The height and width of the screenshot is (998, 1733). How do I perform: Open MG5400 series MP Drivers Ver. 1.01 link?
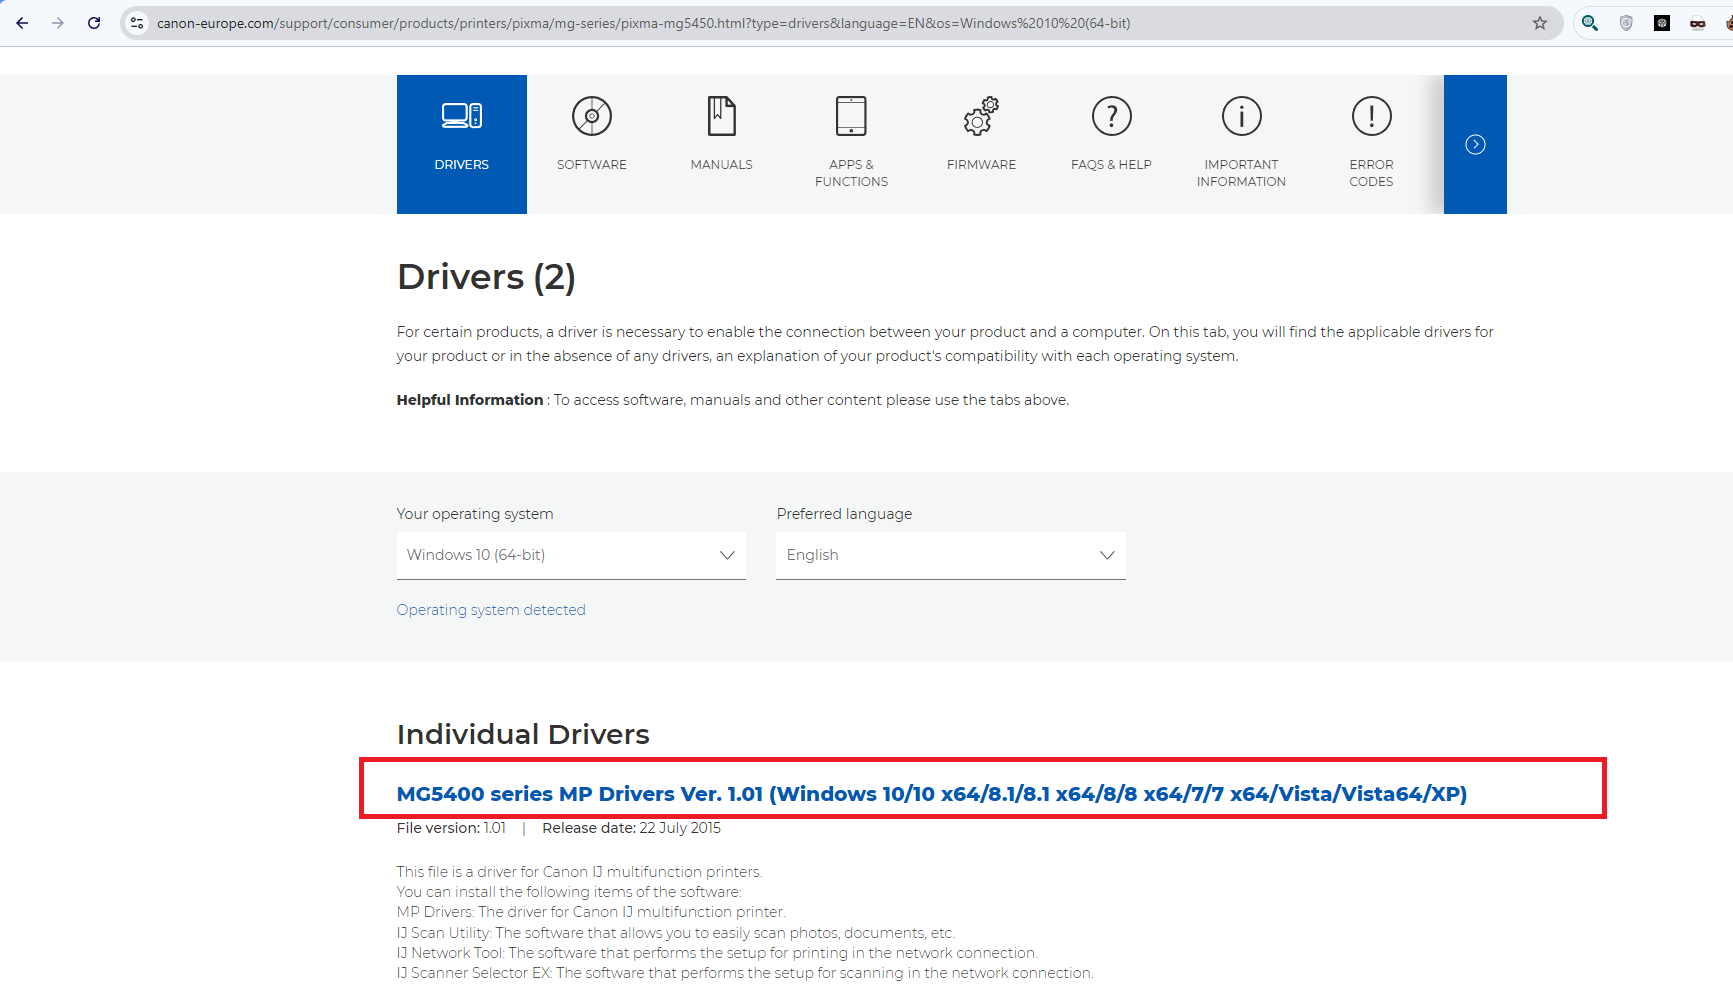tap(932, 794)
